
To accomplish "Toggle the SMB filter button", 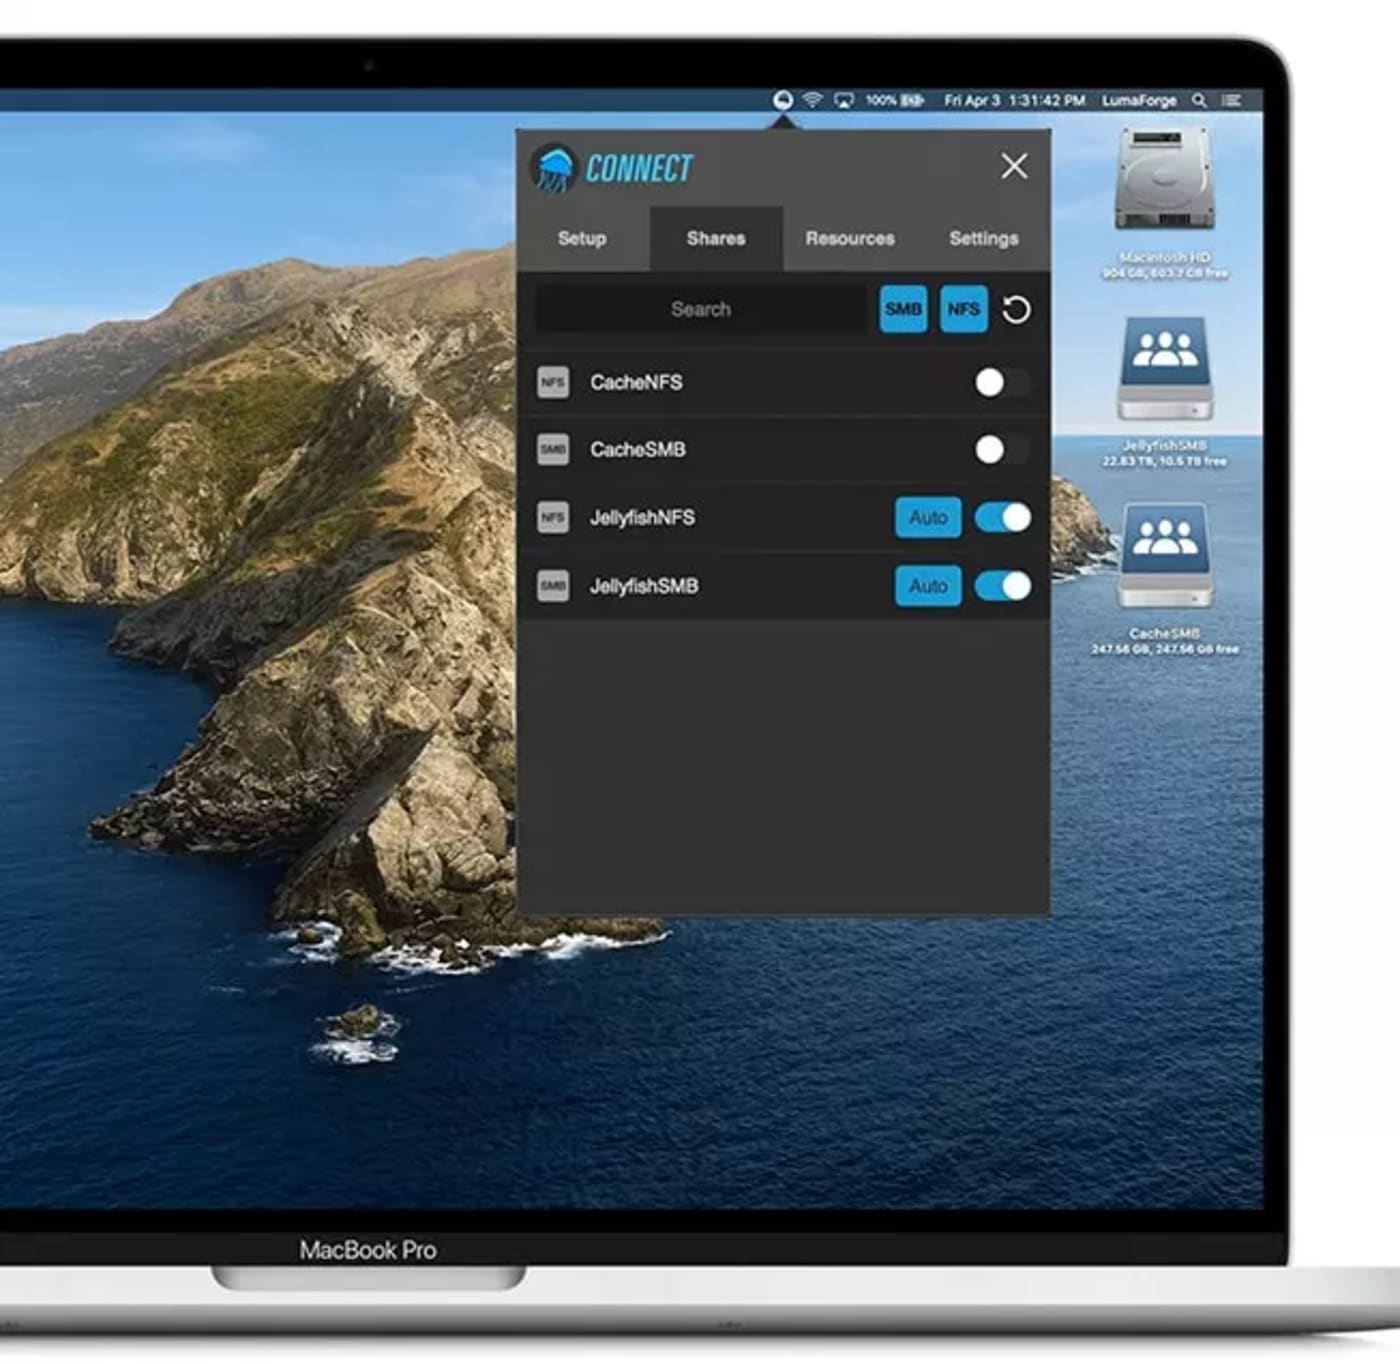I will tap(903, 309).
